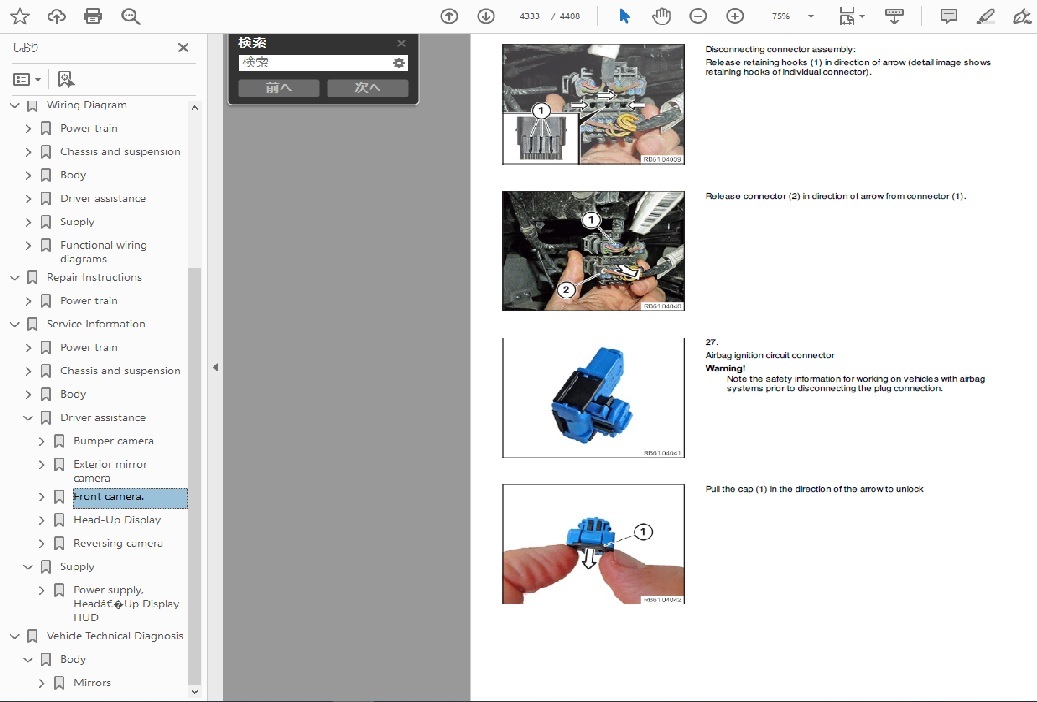1037x702 pixels.
Task: Click the star bookmark icon in toolbar
Action: pyautogui.click(x=20, y=16)
